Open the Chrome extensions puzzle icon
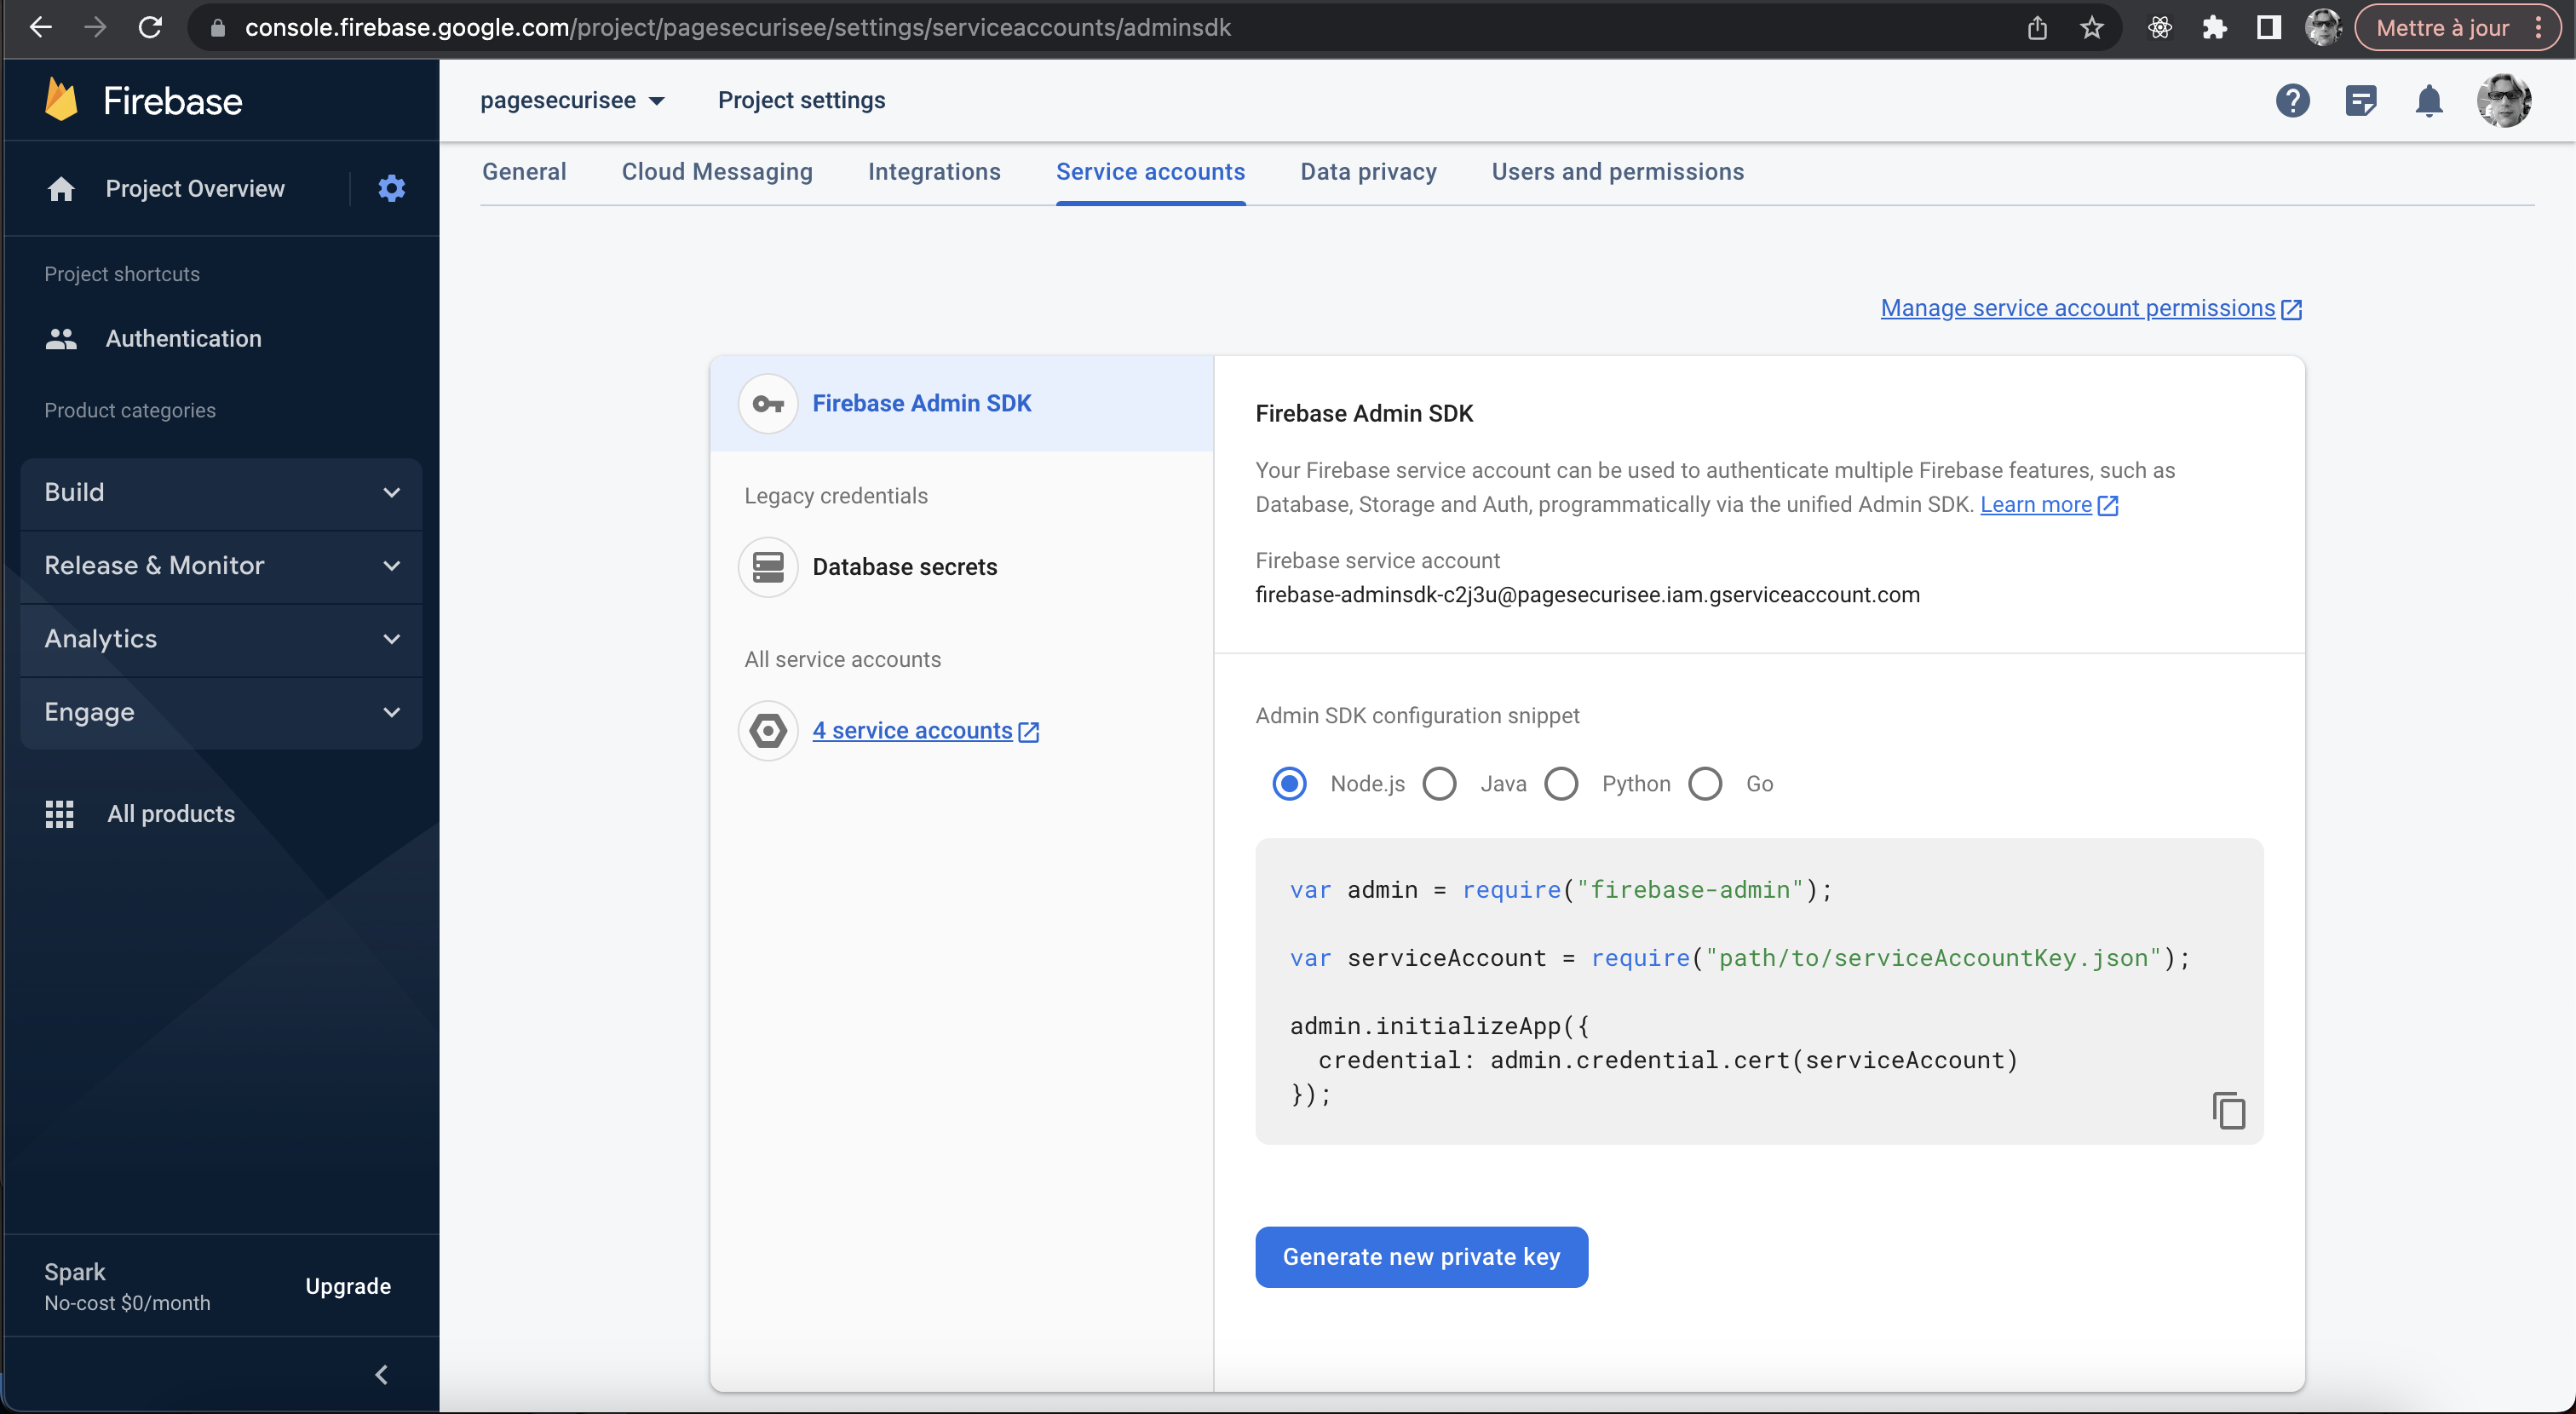The image size is (2576, 1414). pyautogui.click(x=2214, y=27)
